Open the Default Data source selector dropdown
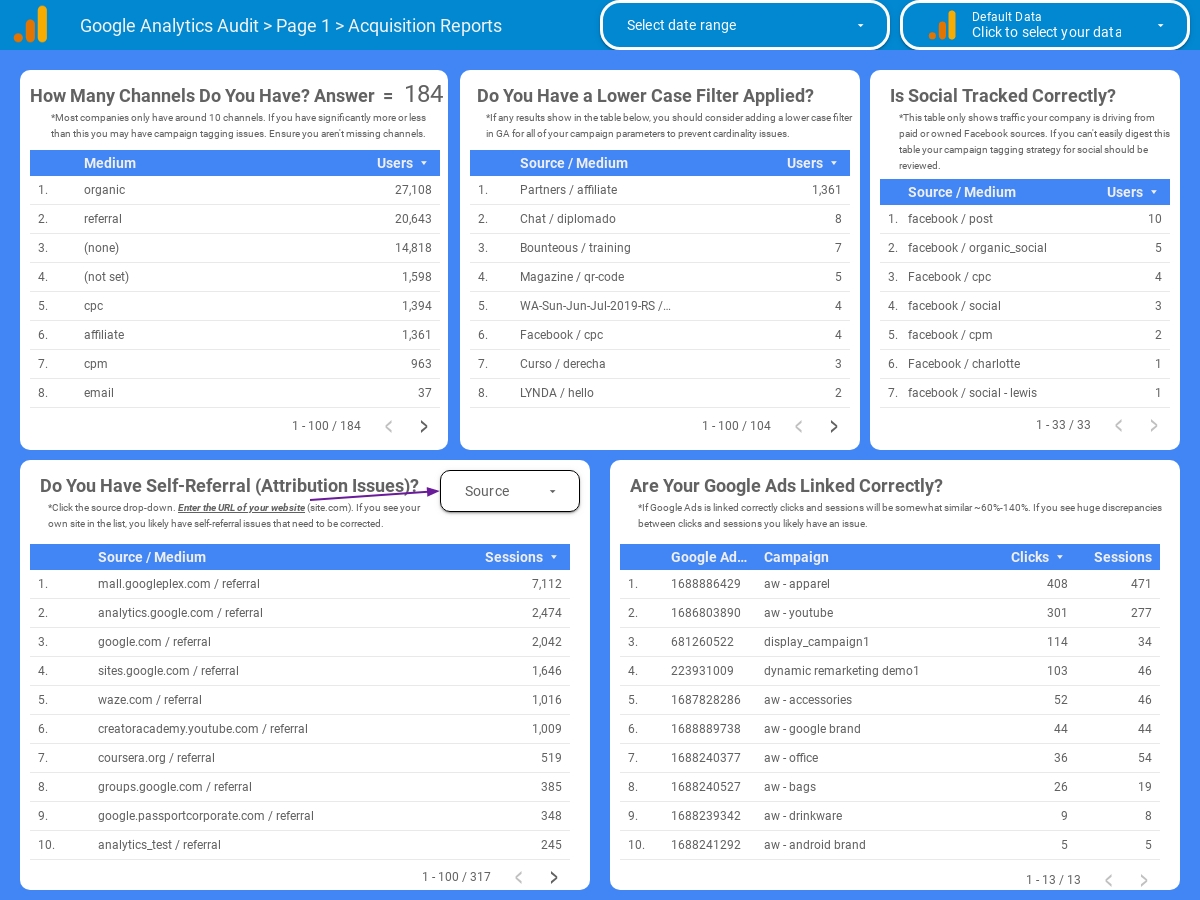Screen dimensions: 1200x900 pyautogui.click(x=1160, y=25)
